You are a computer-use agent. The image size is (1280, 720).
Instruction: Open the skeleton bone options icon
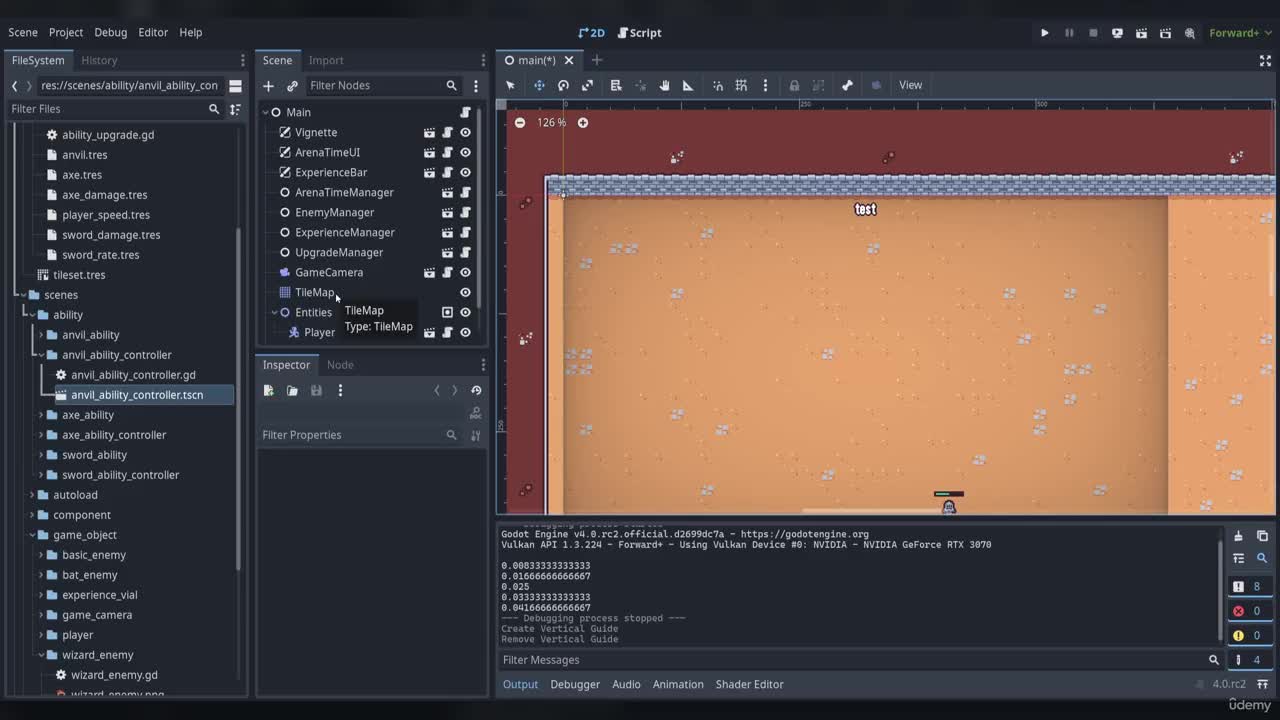pos(847,85)
